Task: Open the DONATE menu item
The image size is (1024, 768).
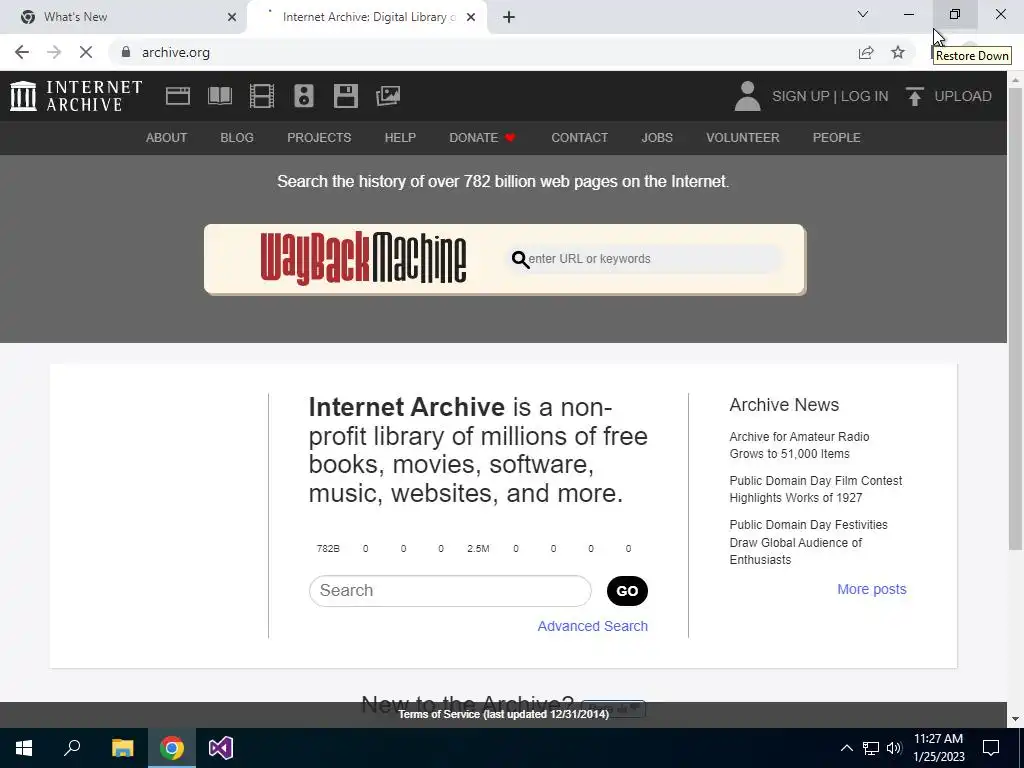Action: point(482,138)
